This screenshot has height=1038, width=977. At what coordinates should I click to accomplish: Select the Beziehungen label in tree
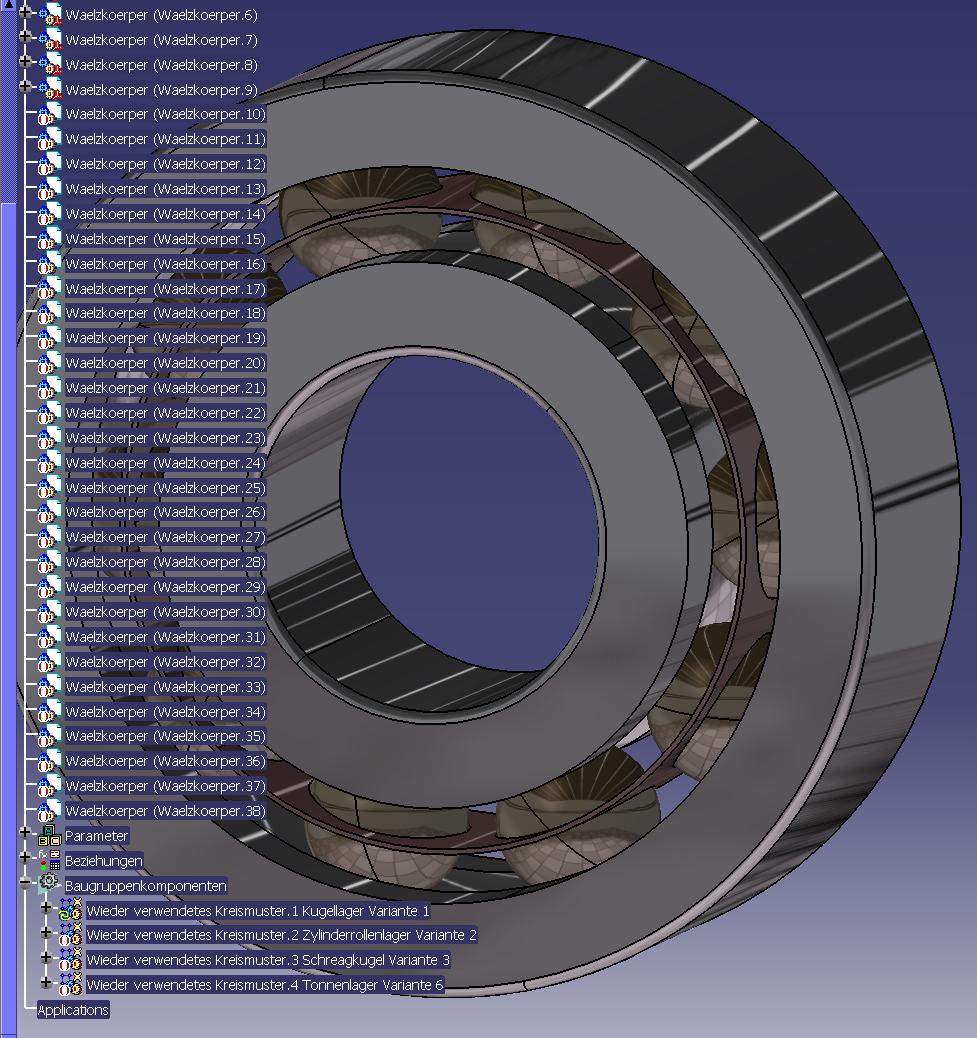(x=103, y=861)
